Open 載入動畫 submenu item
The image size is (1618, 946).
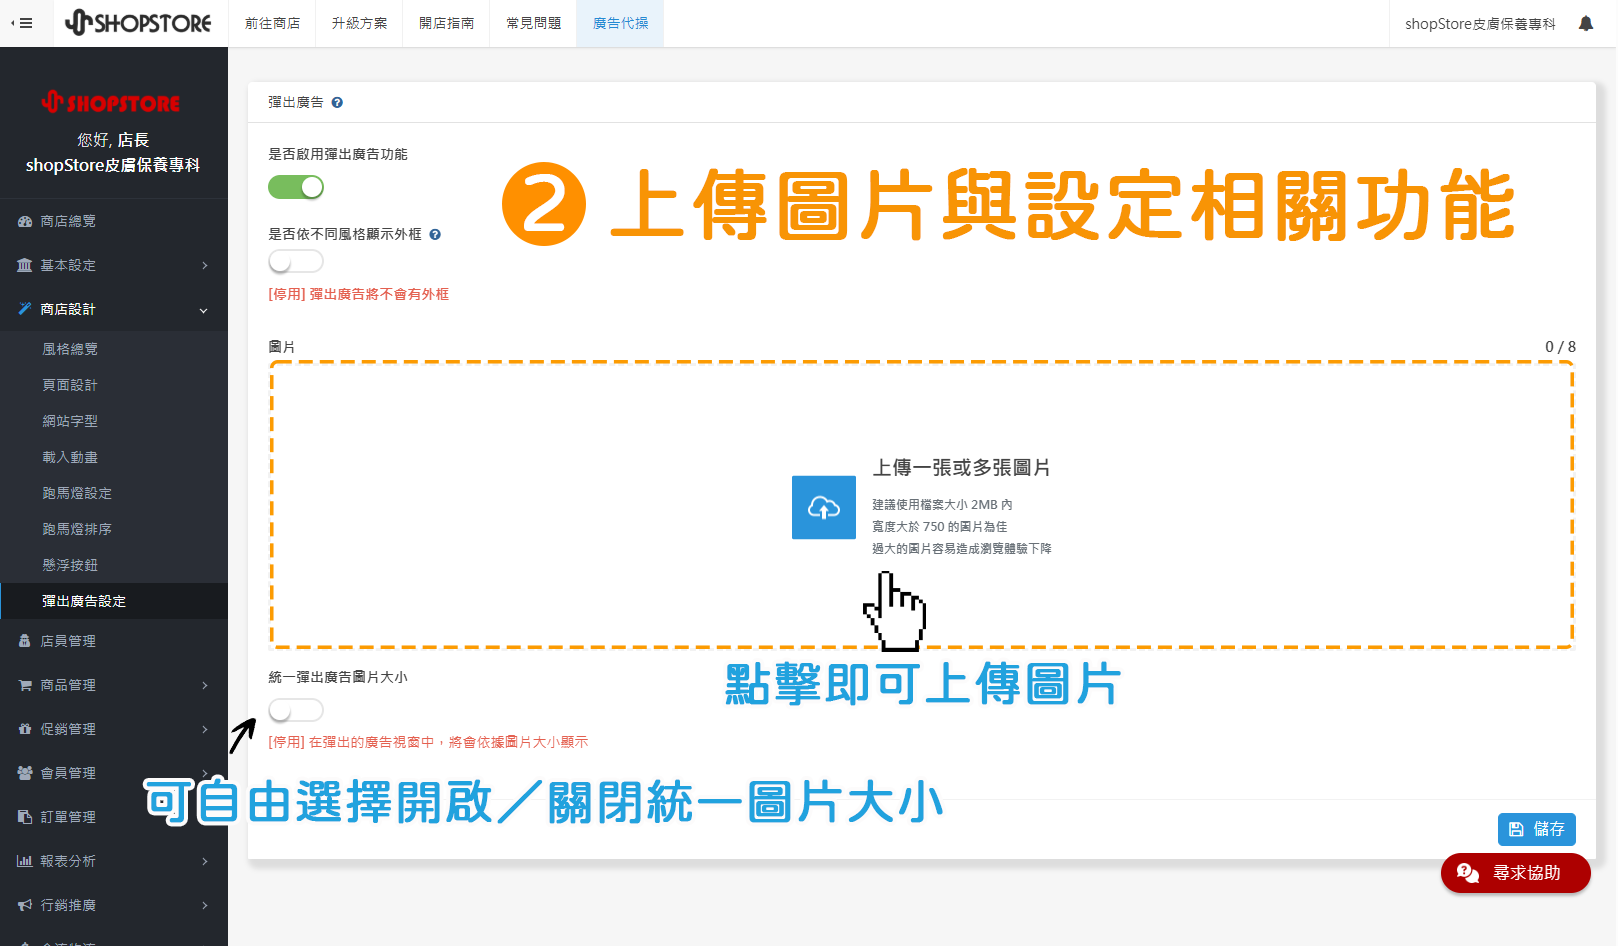70,457
